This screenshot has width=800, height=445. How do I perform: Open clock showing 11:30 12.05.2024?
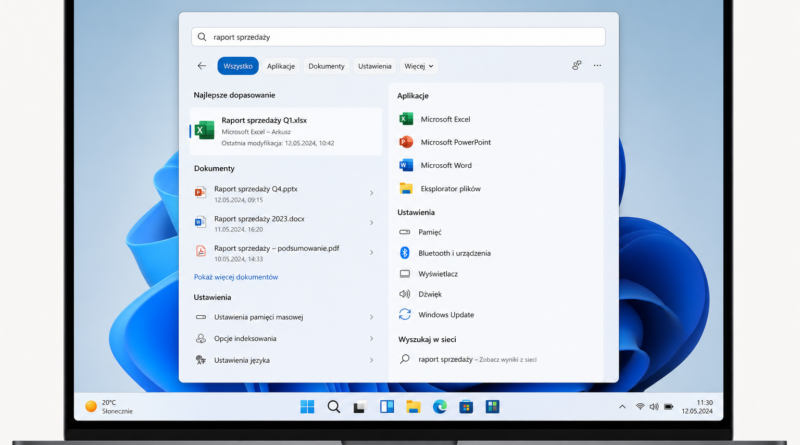(x=697, y=407)
